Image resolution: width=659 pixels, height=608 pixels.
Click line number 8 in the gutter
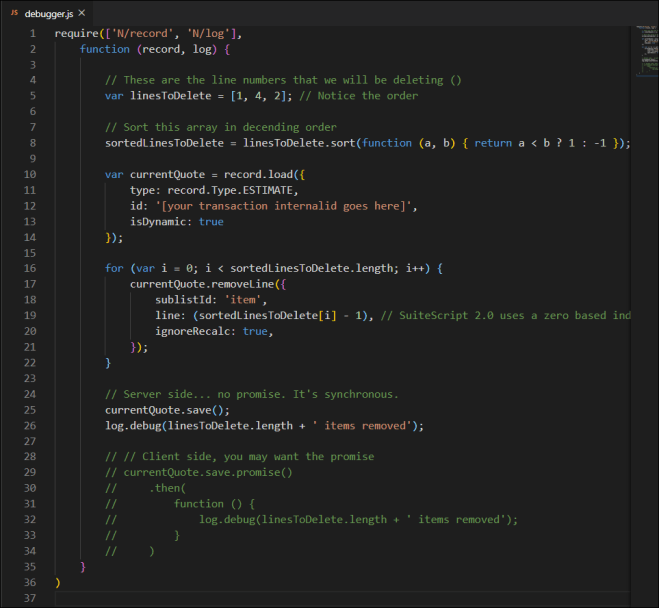pos(33,143)
